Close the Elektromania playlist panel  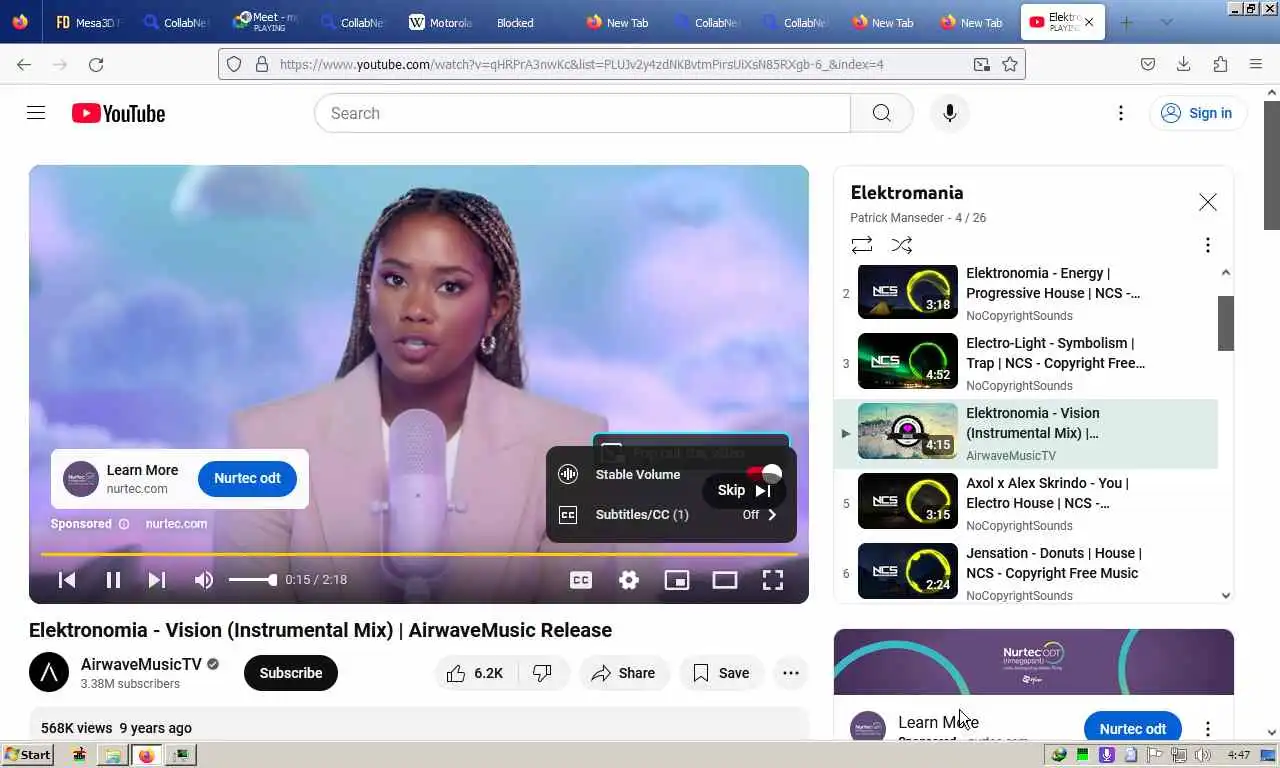[1208, 202]
